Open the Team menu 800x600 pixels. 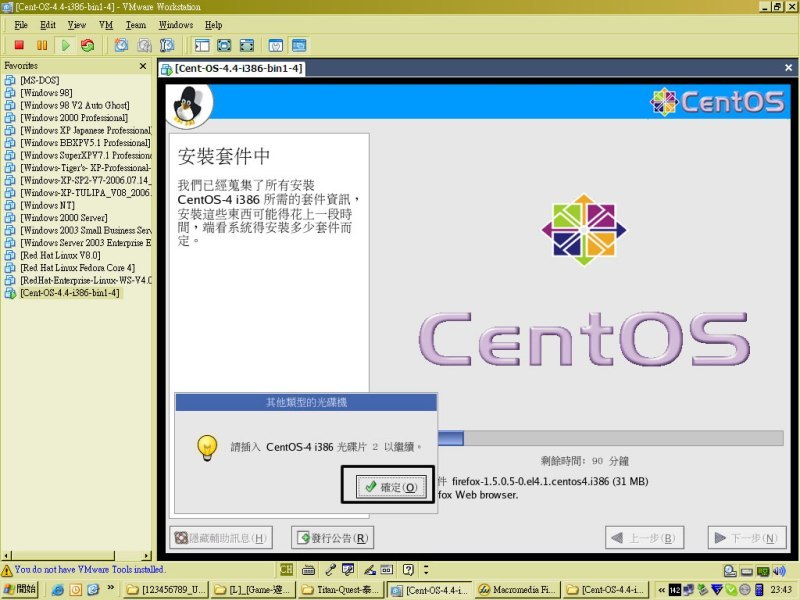click(136, 25)
